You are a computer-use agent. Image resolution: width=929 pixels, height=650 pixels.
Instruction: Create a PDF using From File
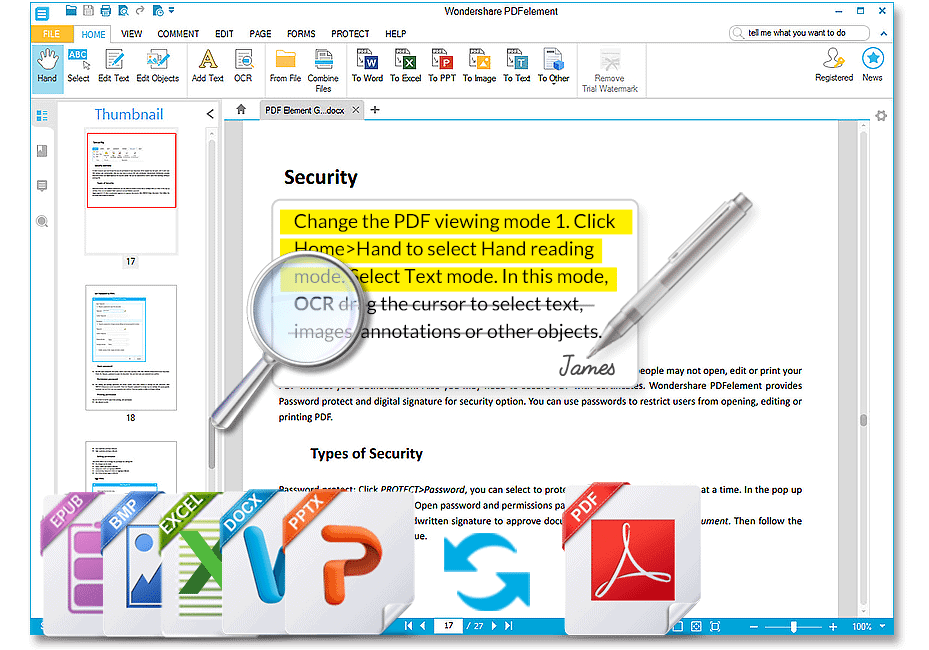tap(285, 66)
